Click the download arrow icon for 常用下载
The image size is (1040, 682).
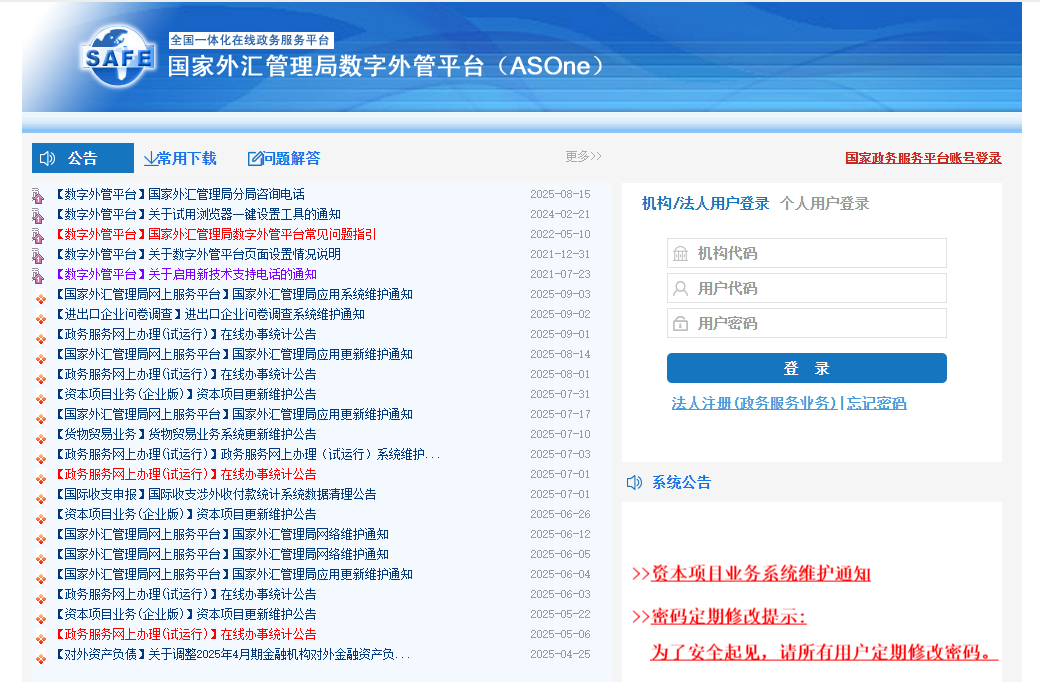click(x=150, y=158)
